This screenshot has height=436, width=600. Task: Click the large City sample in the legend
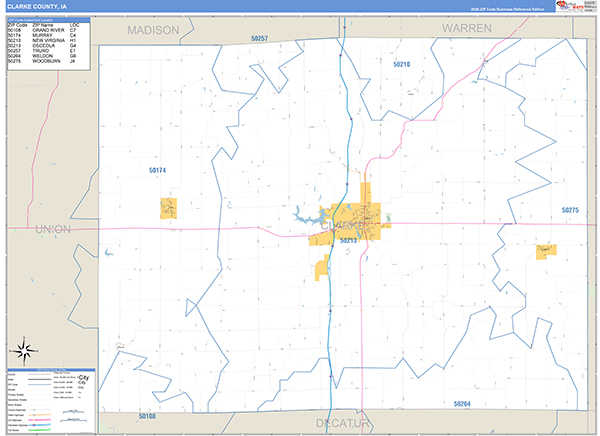(x=83, y=377)
